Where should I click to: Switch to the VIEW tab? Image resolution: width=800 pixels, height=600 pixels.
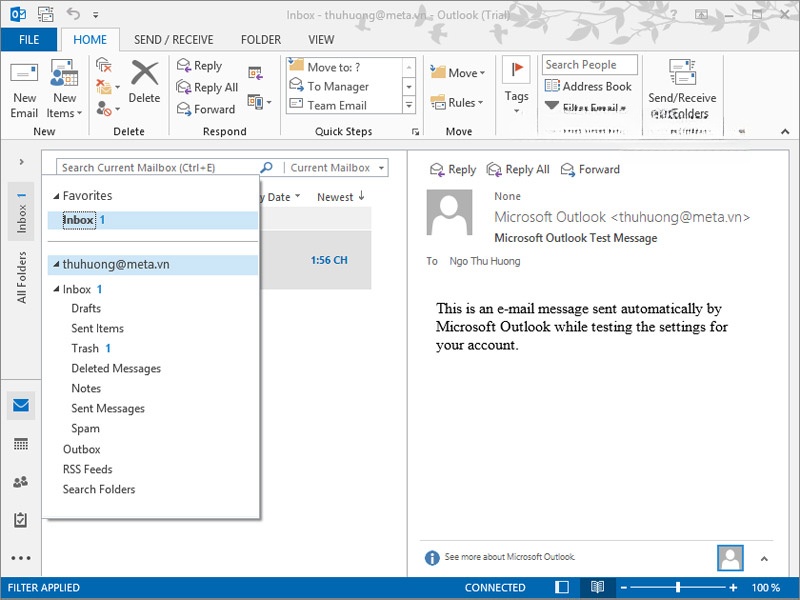point(321,39)
